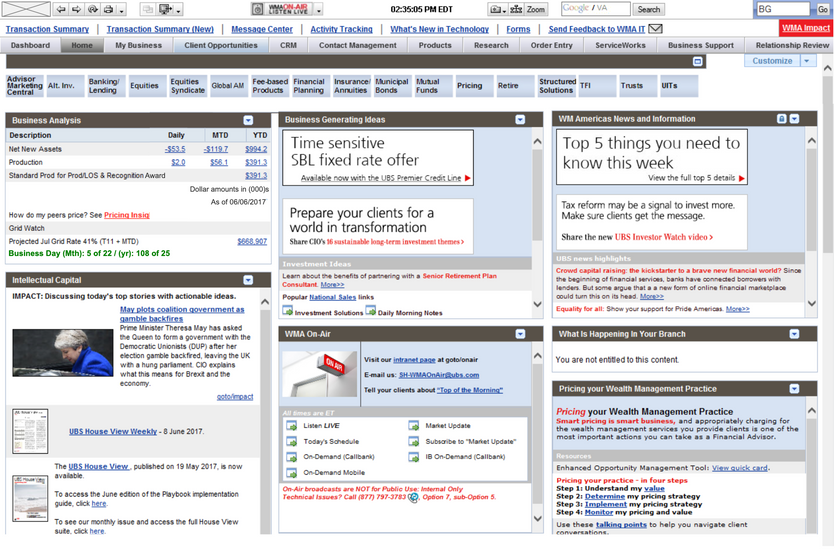Click the Listen LIVE icon
The width and height of the screenshot is (835, 550).
coord(292,425)
